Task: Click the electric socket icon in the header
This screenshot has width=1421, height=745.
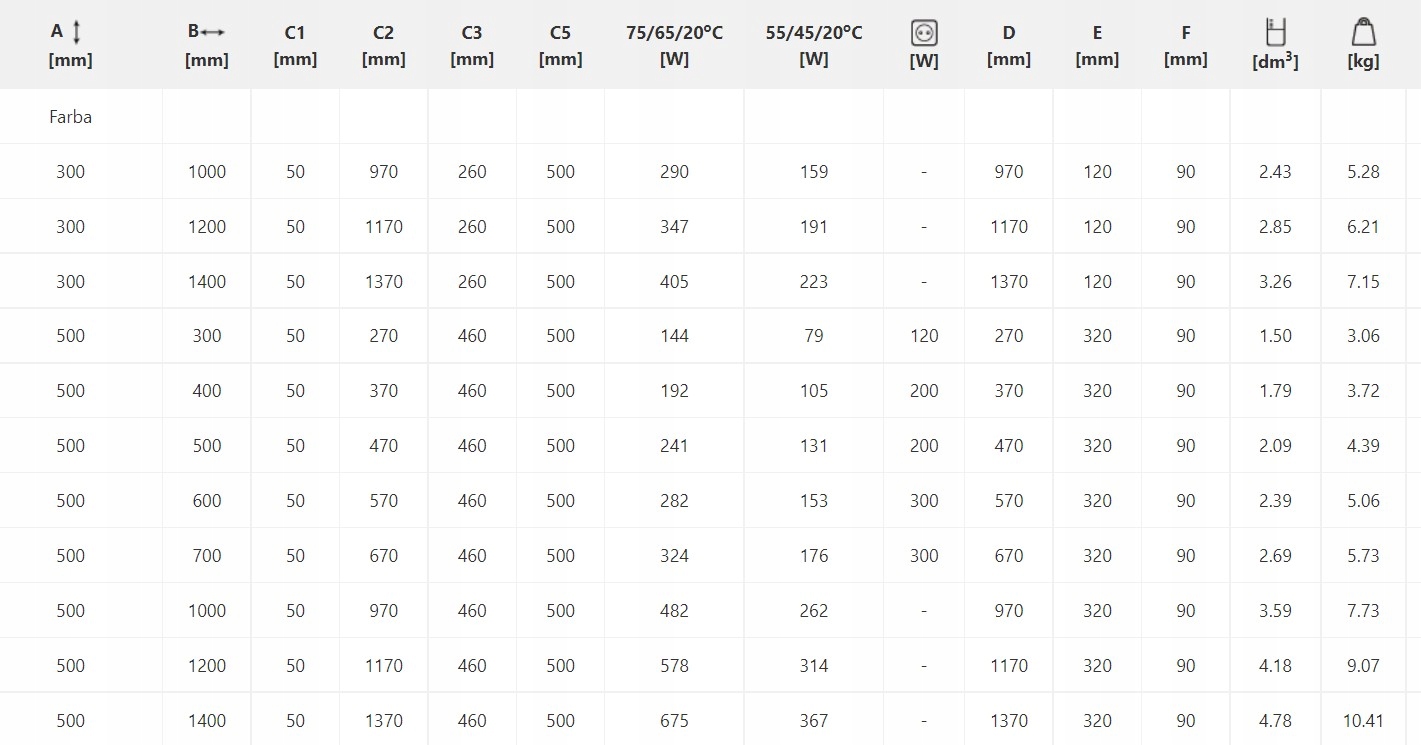Action: click(x=924, y=33)
